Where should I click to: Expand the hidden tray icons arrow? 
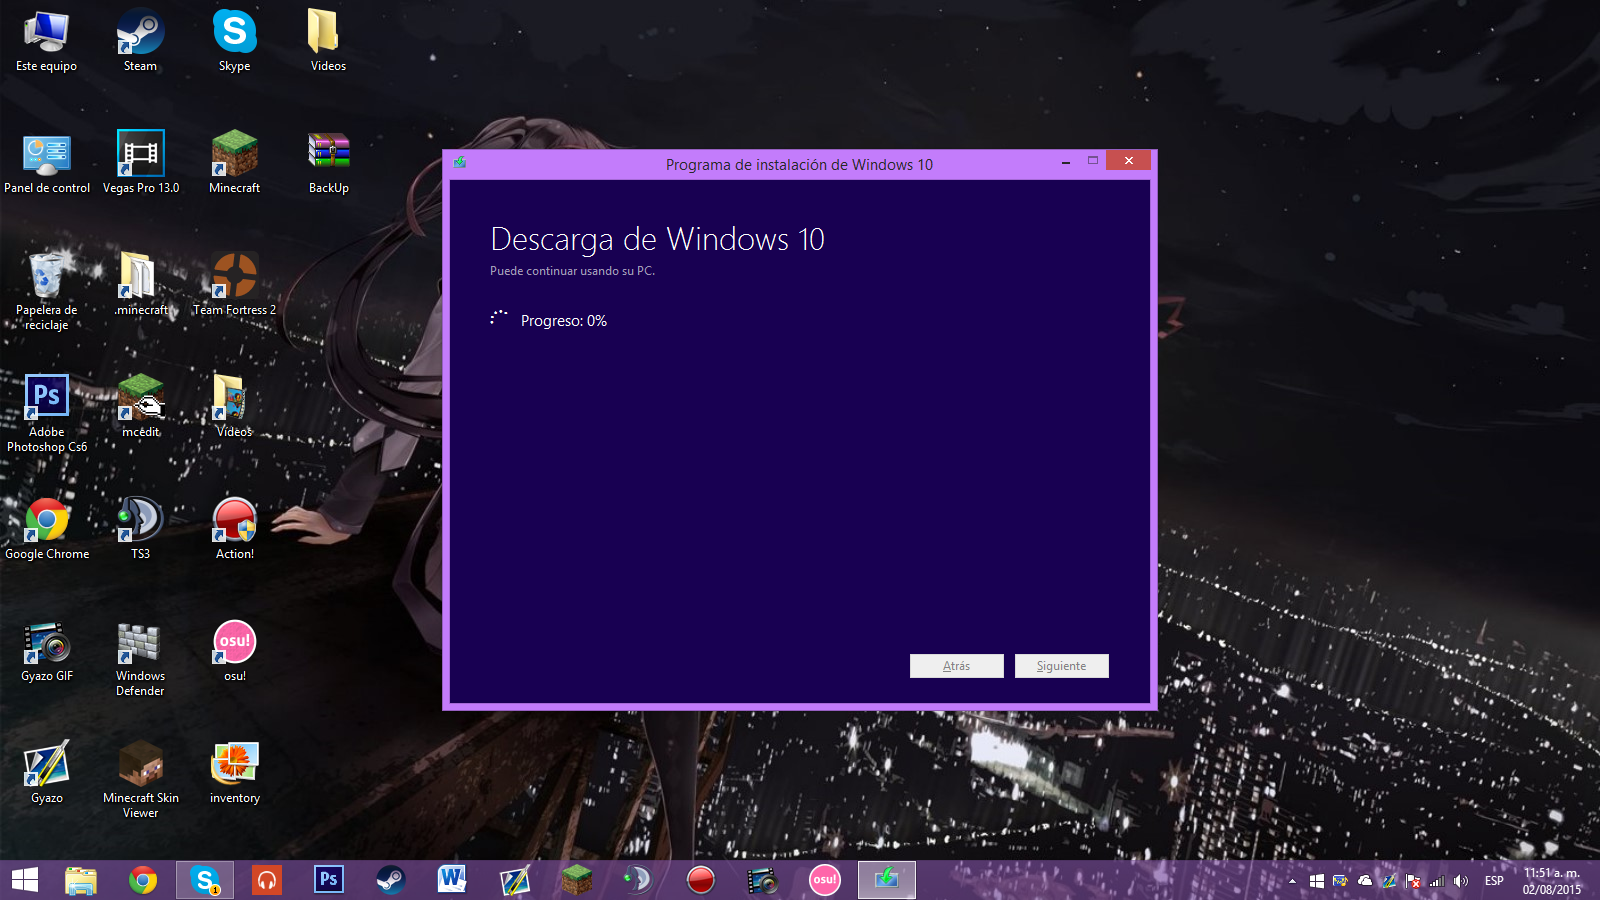[x=1292, y=881]
